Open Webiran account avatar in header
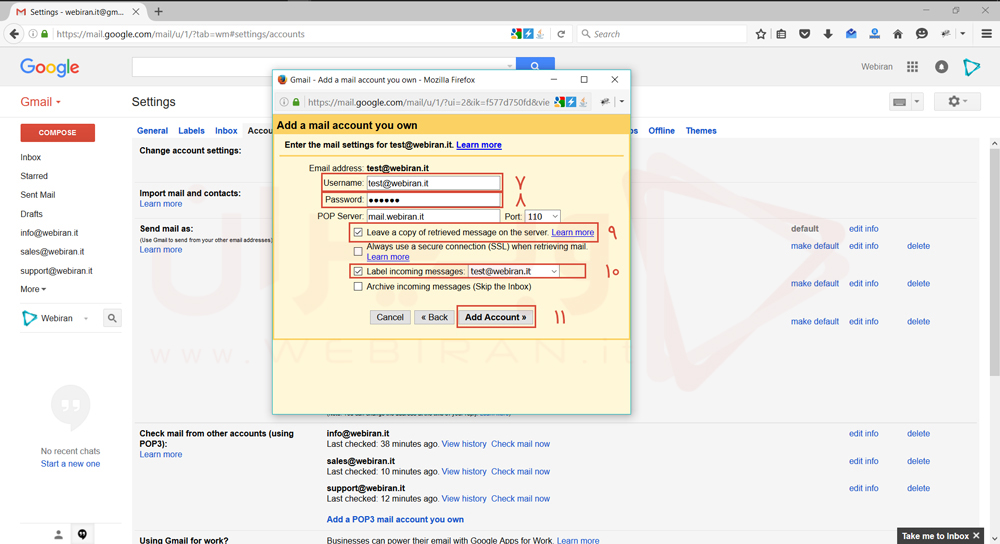This screenshot has width=1000, height=544. [971, 66]
